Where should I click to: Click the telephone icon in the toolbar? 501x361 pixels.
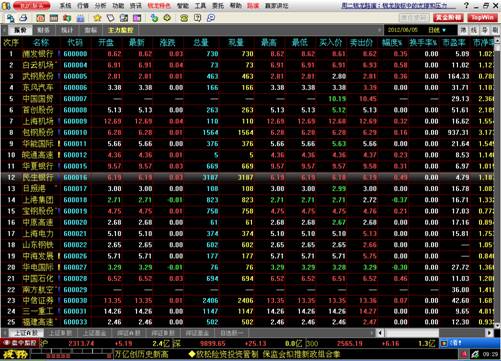pyautogui.click(x=184, y=18)
